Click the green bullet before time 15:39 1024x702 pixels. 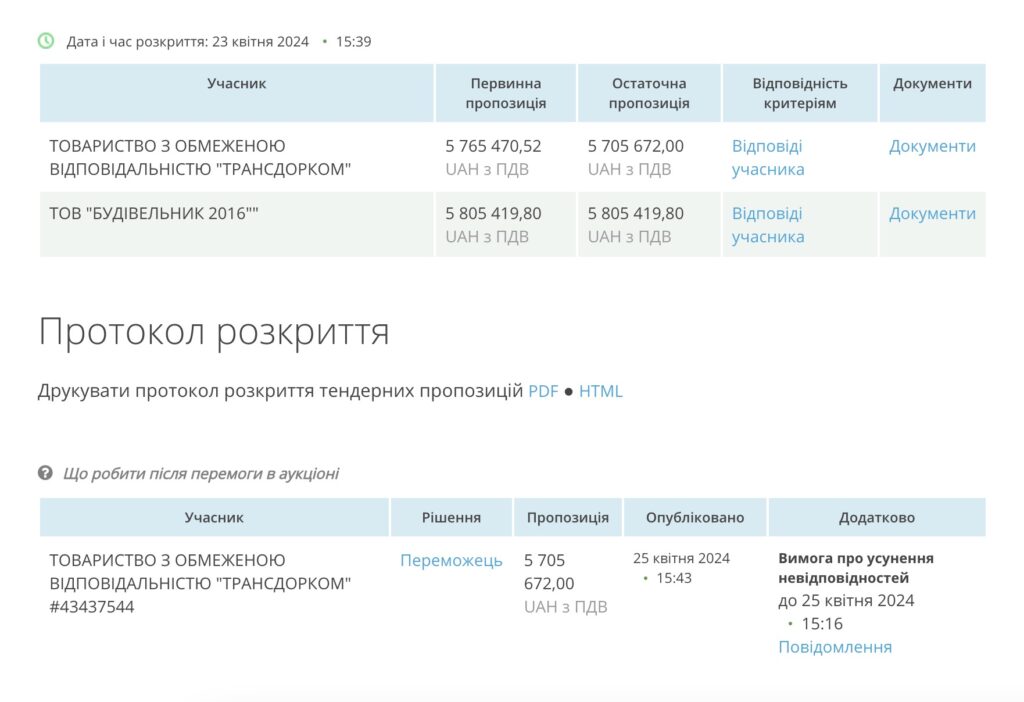coord(324,42)
